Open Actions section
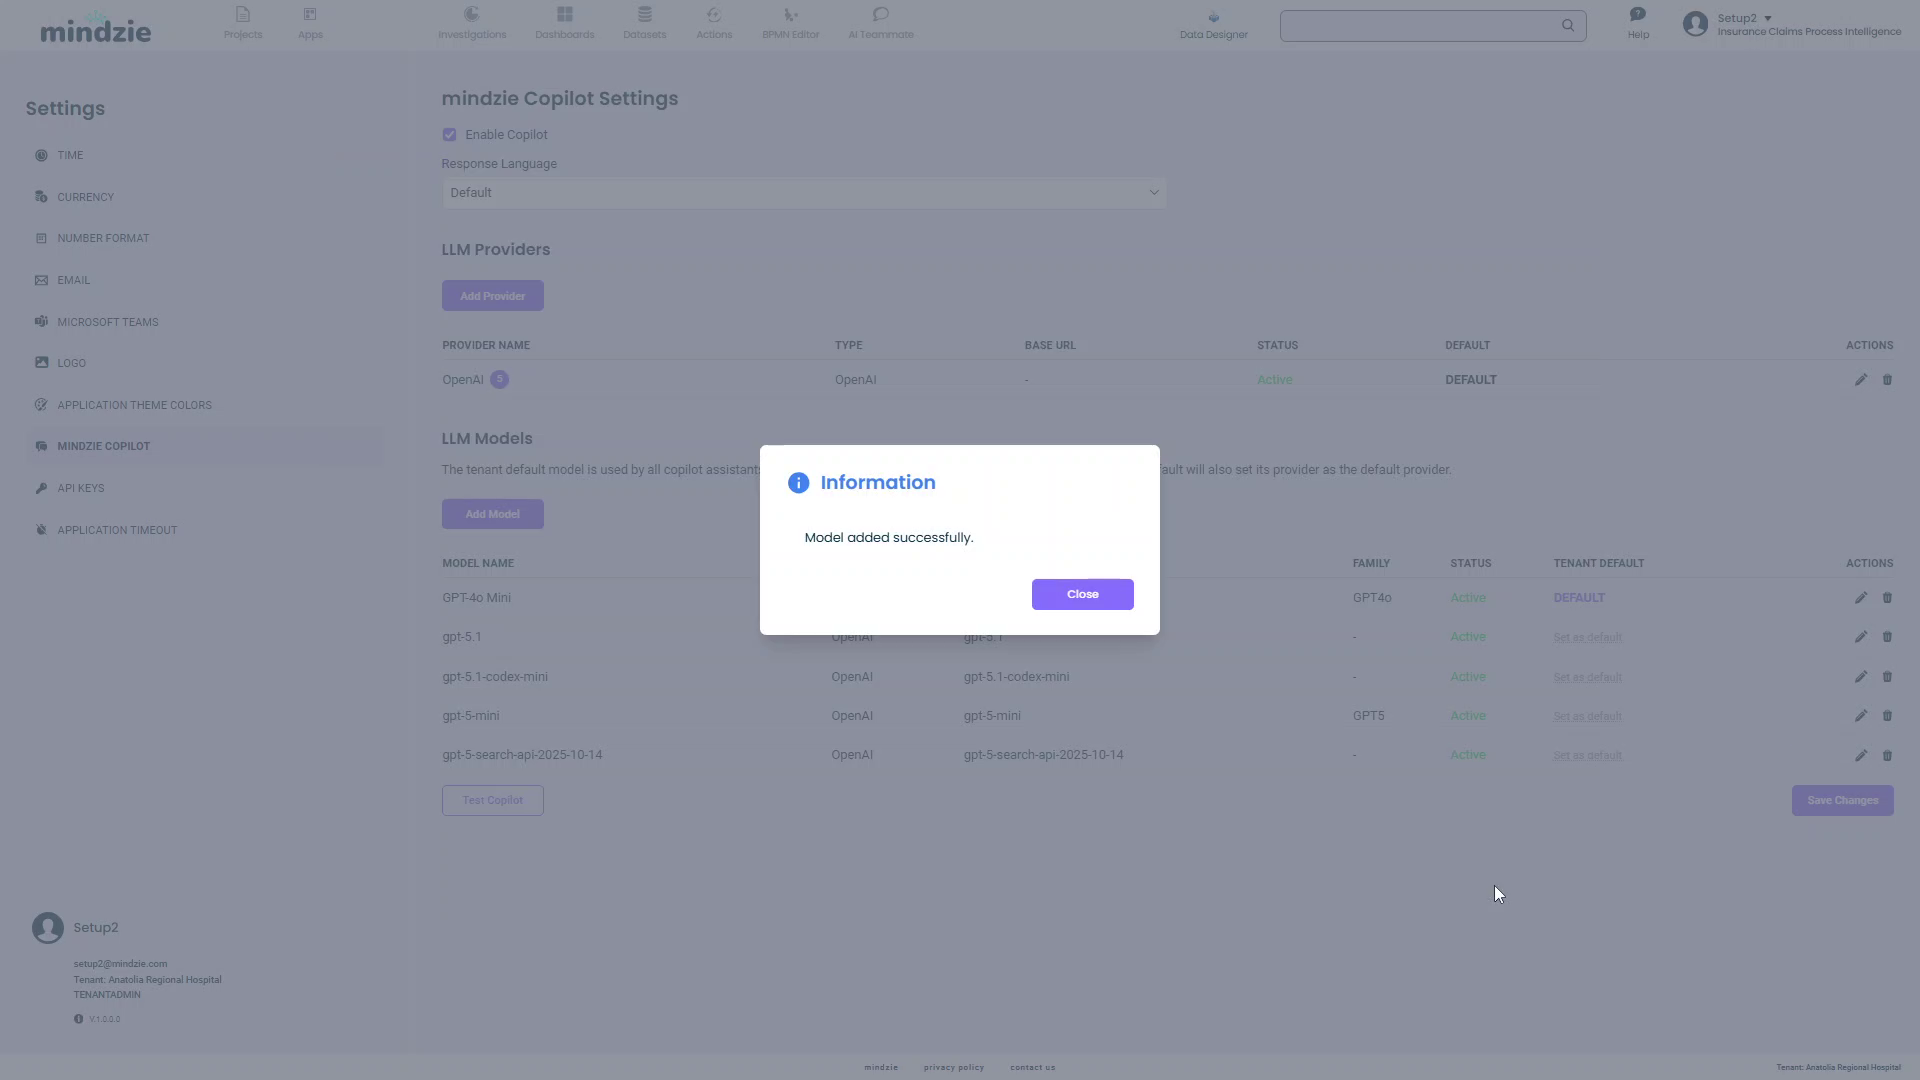1920x1080 pixels. [x=714, y=23]
